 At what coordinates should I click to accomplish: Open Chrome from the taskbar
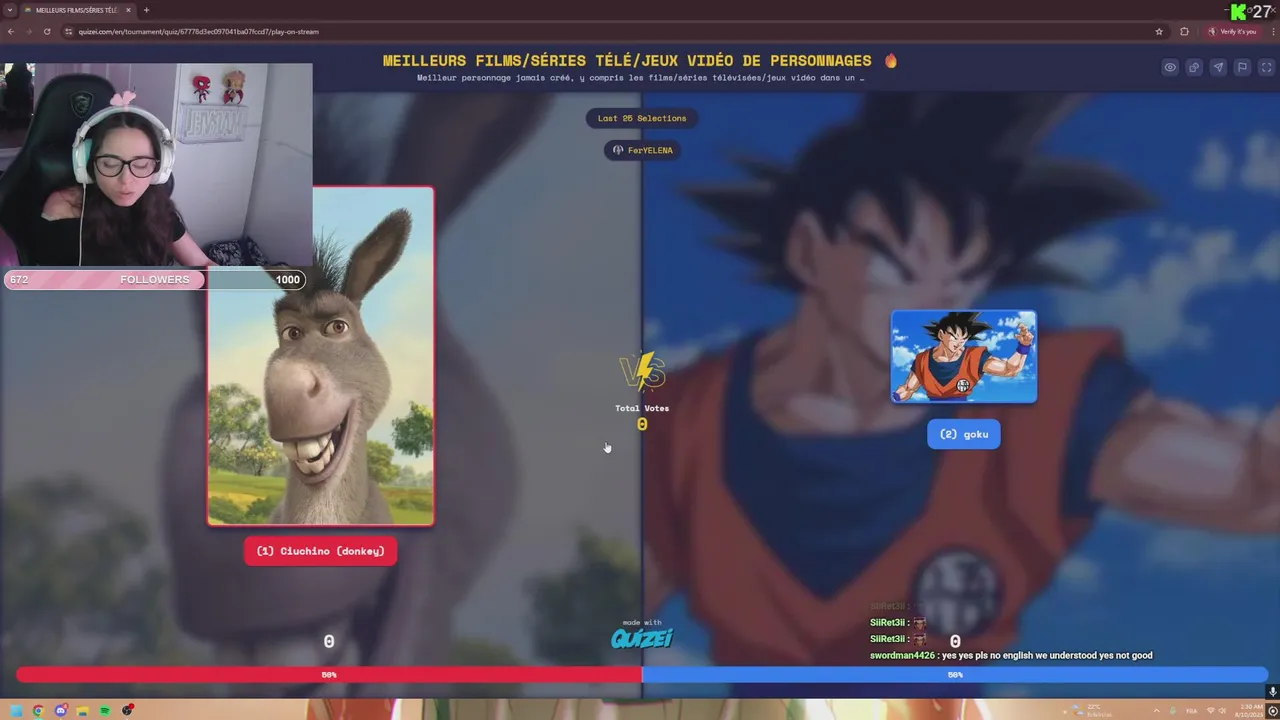click(x=38, y=711)
